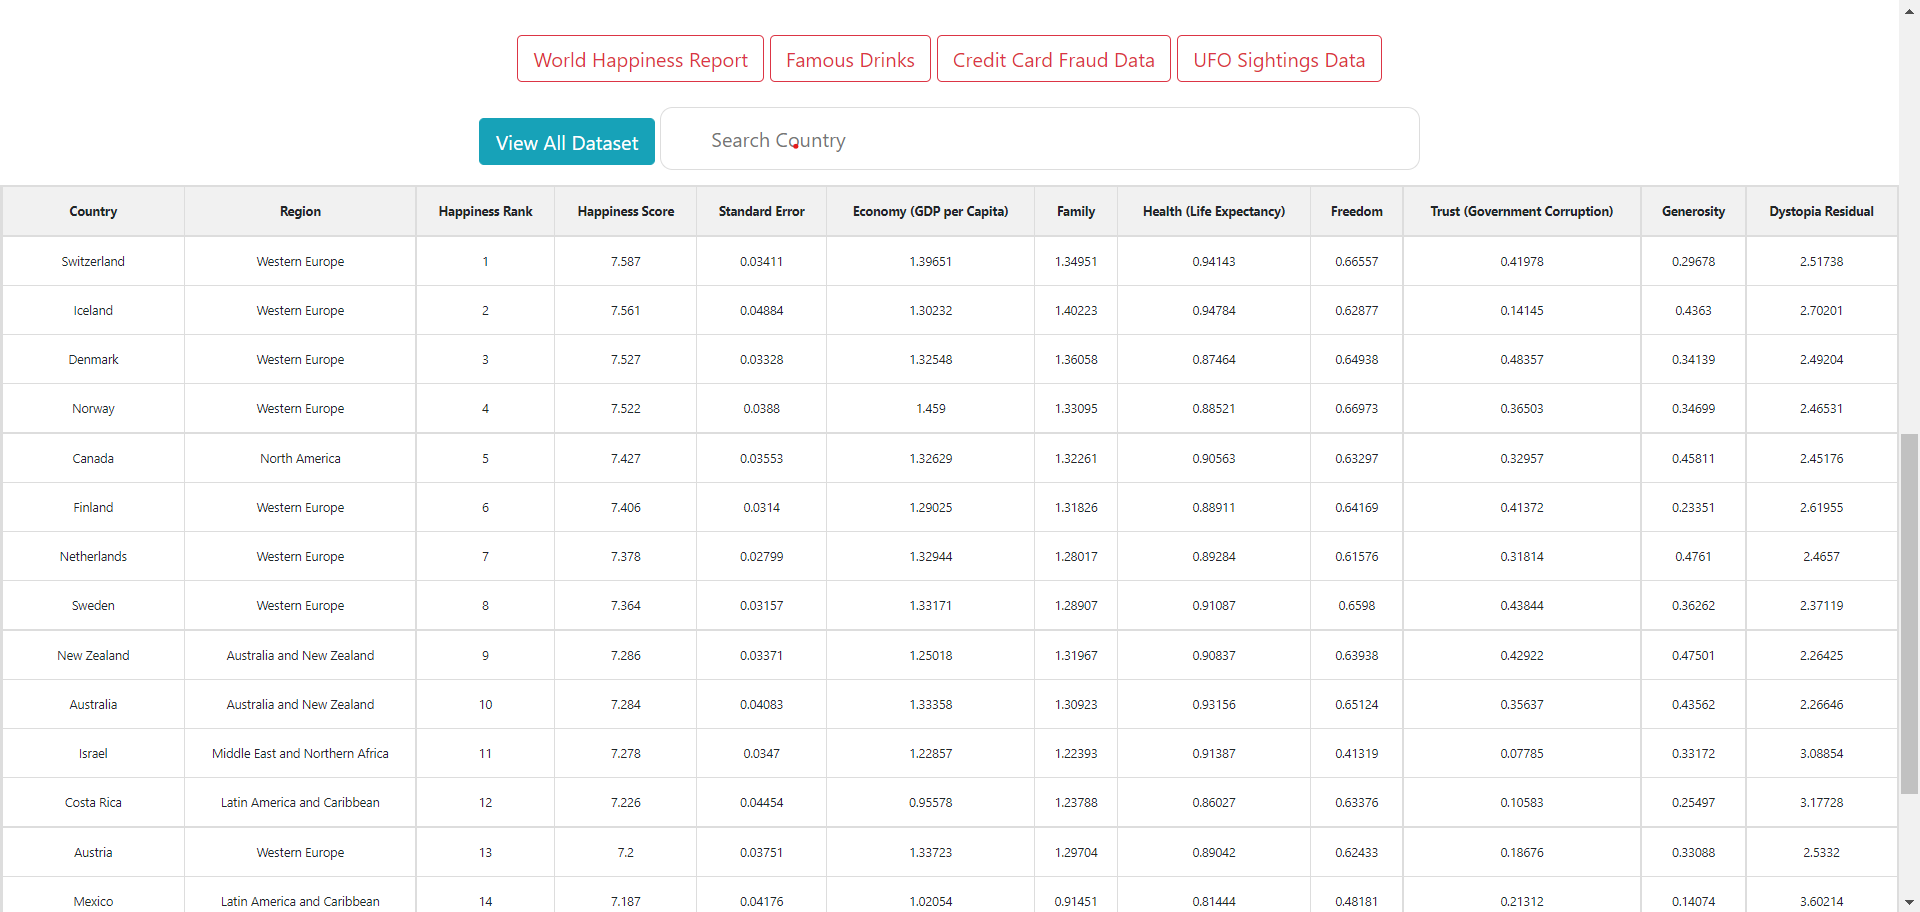Select the Finland country cell
This screenshot has width=1920, height=912.
click(93, 507)
